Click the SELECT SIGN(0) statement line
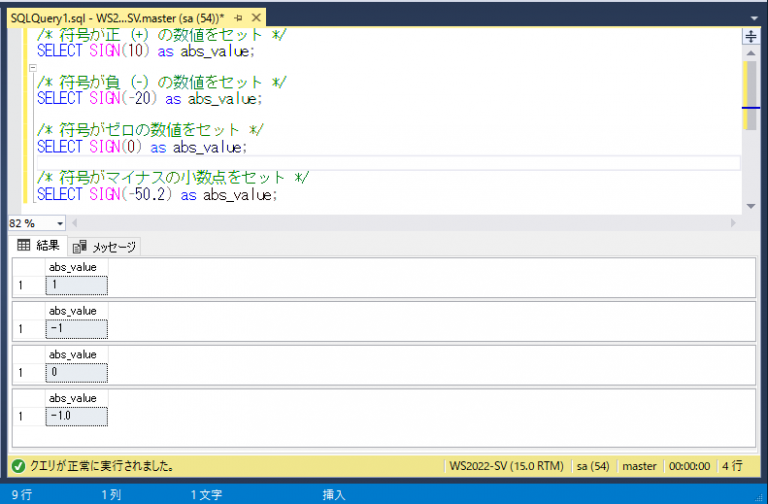This screenshot has width=768, height=504. click(142, 146)
